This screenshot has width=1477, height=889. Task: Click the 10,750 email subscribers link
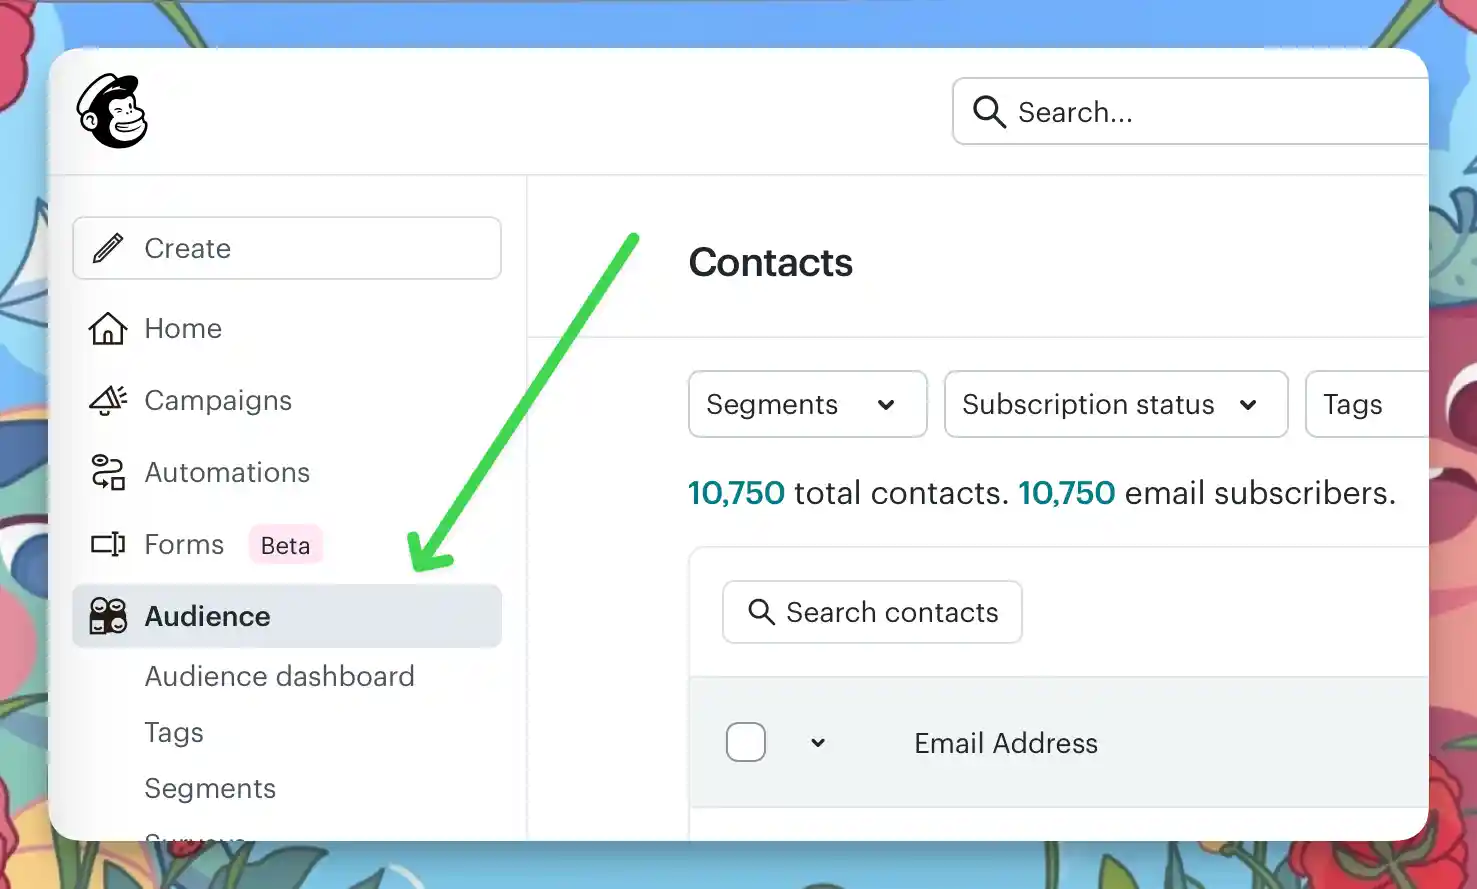pos(1066,492)
